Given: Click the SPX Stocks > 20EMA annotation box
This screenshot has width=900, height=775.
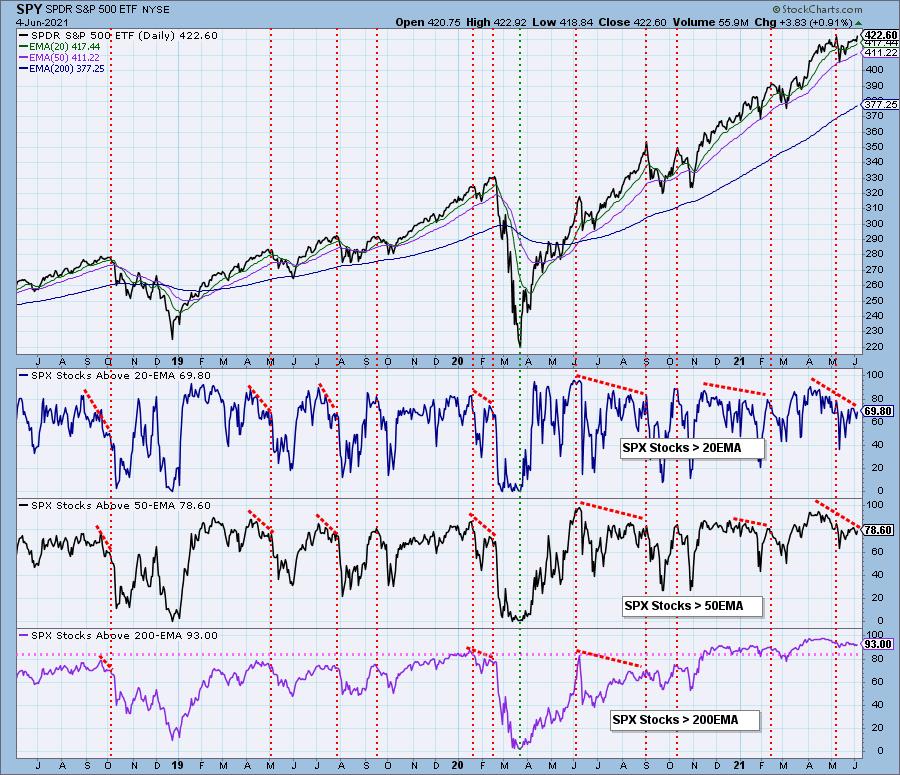Looking at the screenshot, I should coord(693,448).
